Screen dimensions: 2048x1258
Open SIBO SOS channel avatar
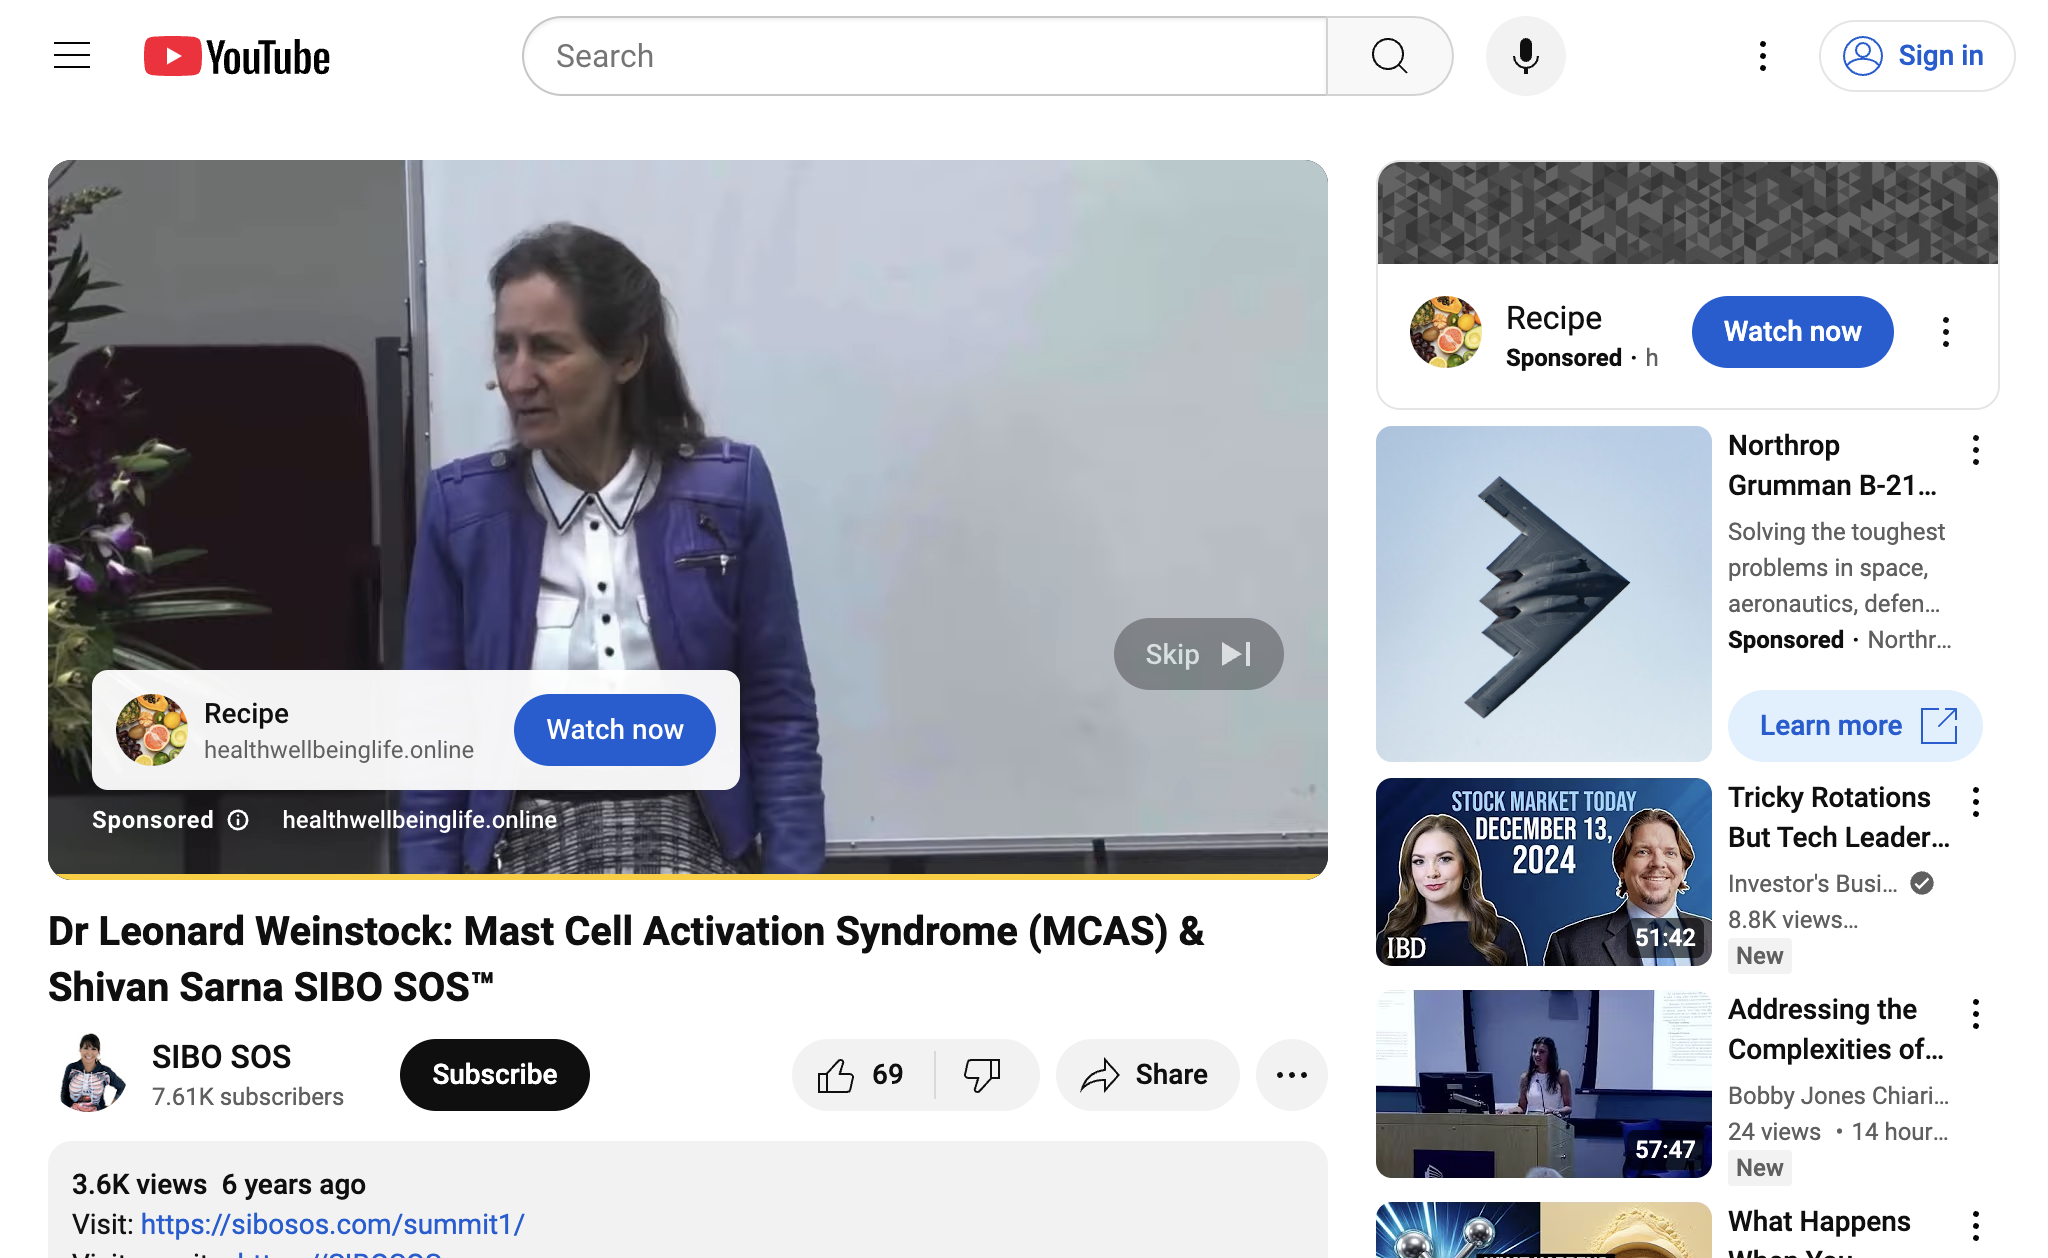(92, 1074)
